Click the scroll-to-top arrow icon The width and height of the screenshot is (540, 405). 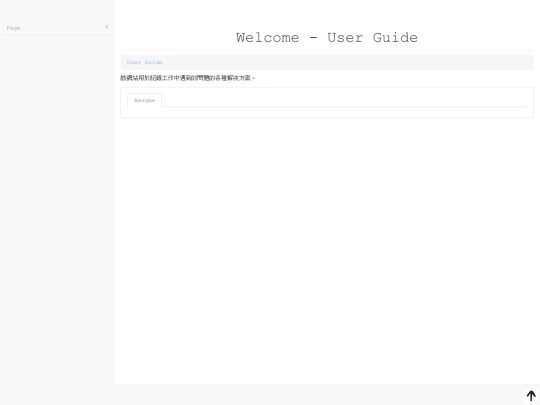point(531,396)
